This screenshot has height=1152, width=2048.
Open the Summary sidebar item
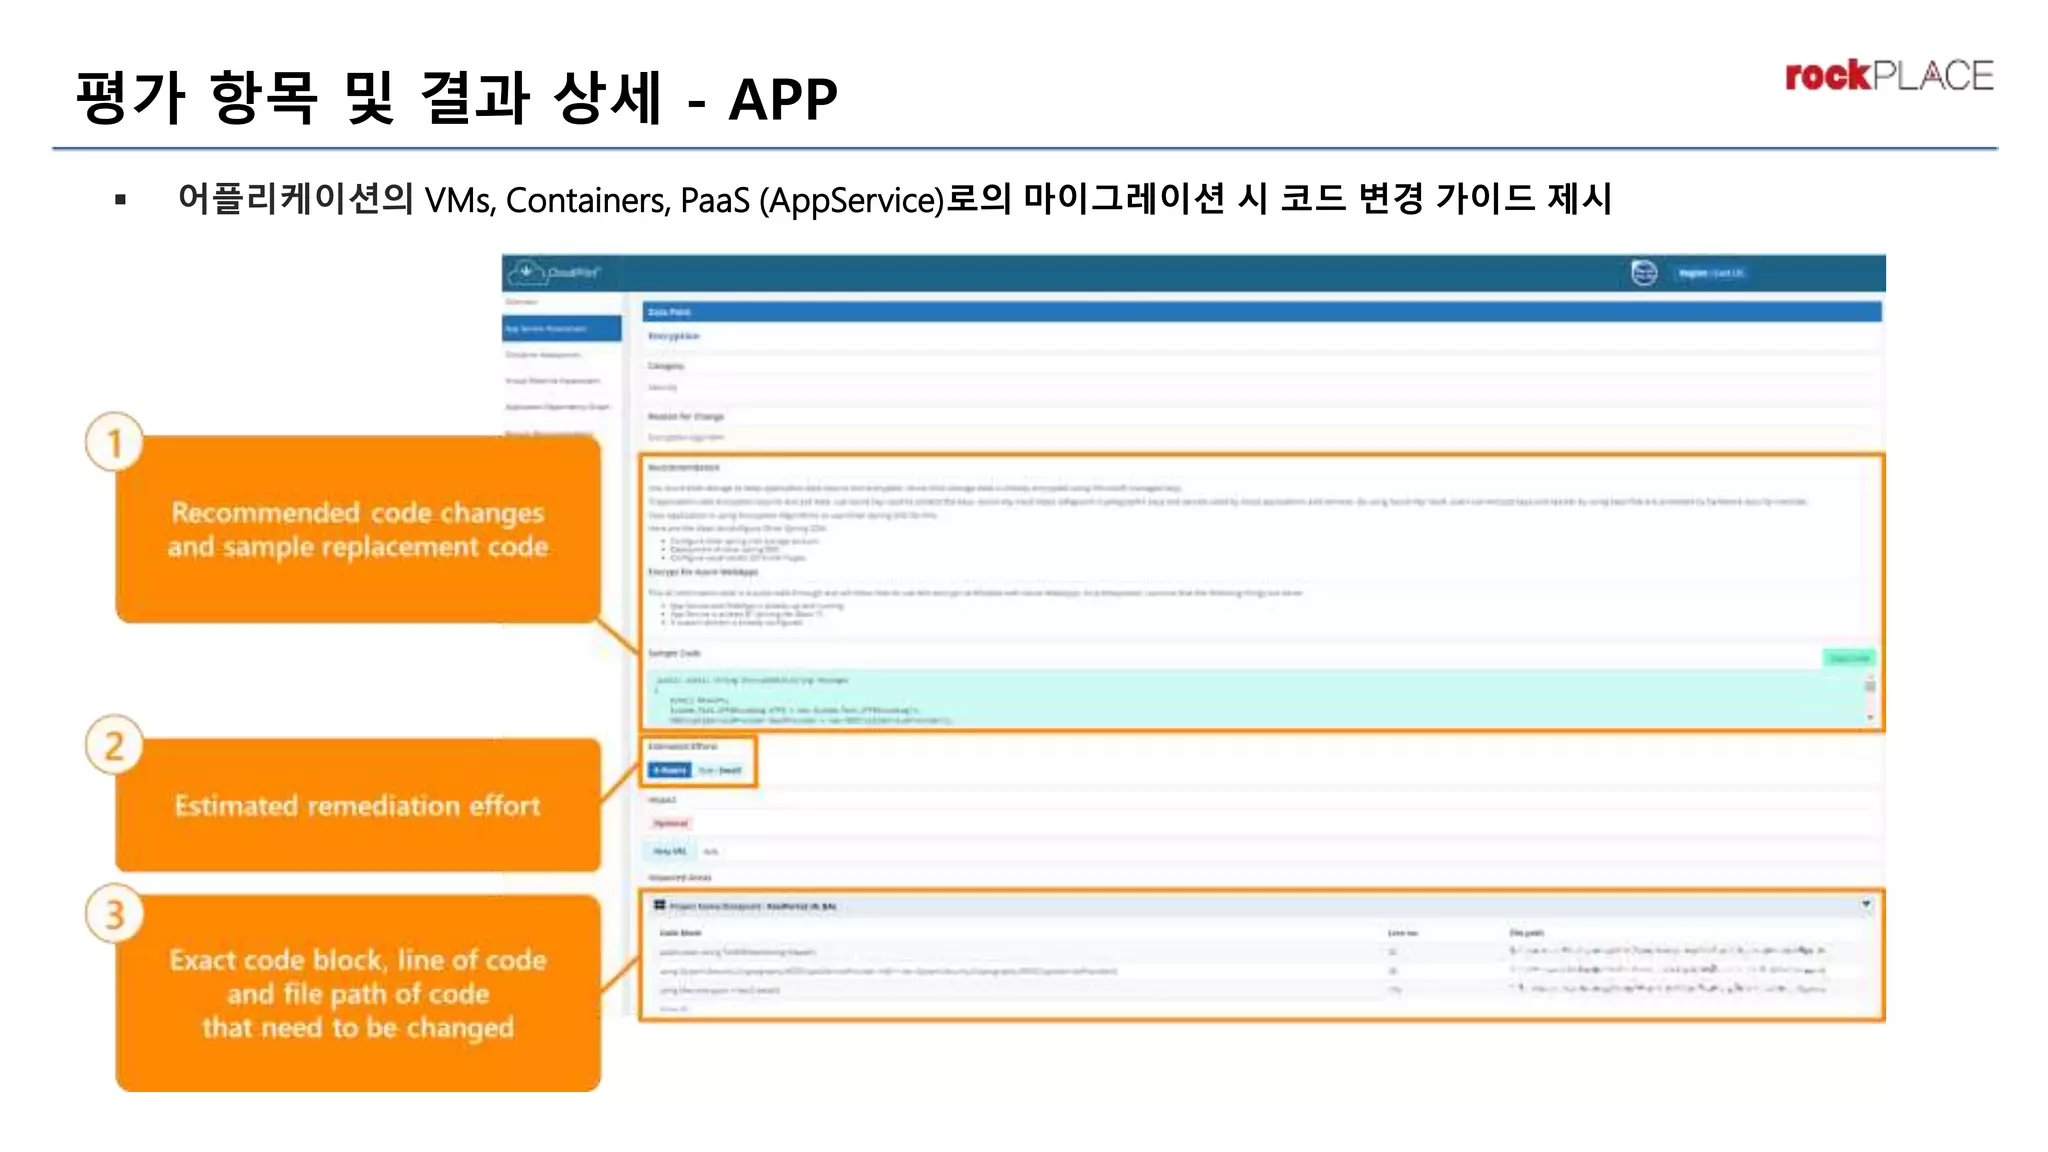[x=522, y=302]
